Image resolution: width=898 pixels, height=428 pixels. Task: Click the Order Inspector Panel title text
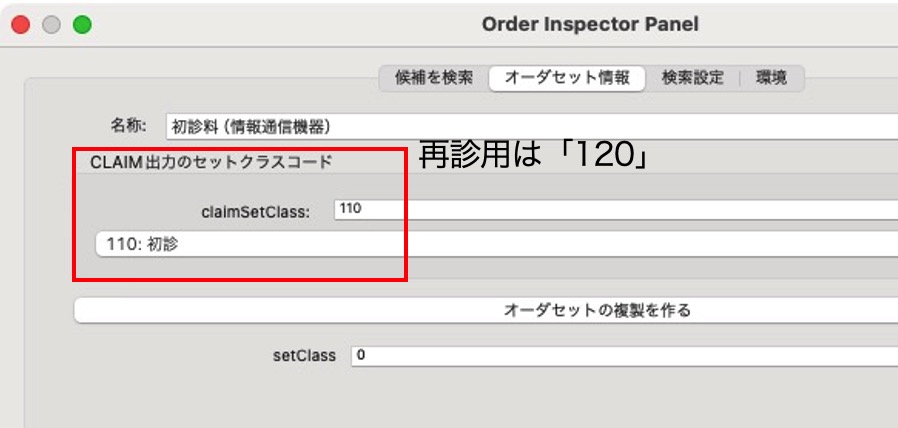[x=590, y=24]
